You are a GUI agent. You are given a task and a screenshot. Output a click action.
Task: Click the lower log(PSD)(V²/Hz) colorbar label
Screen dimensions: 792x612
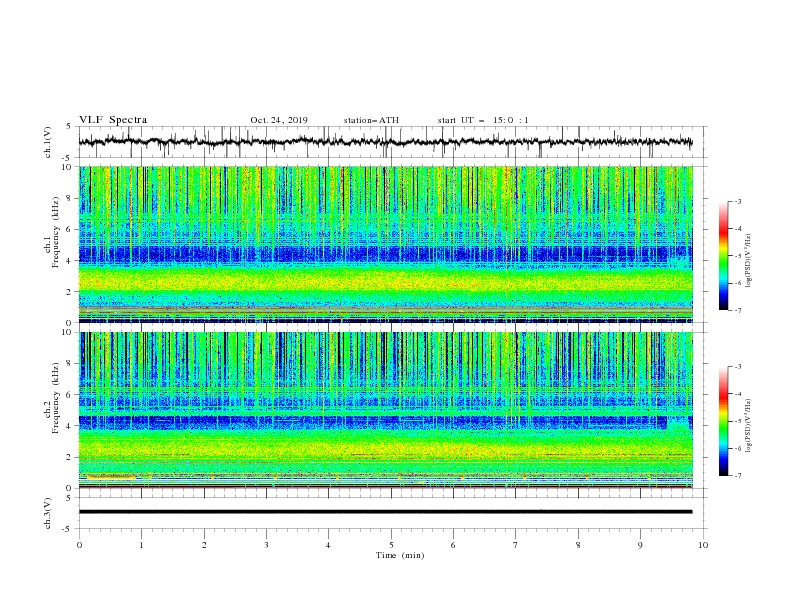click(749, 425)
